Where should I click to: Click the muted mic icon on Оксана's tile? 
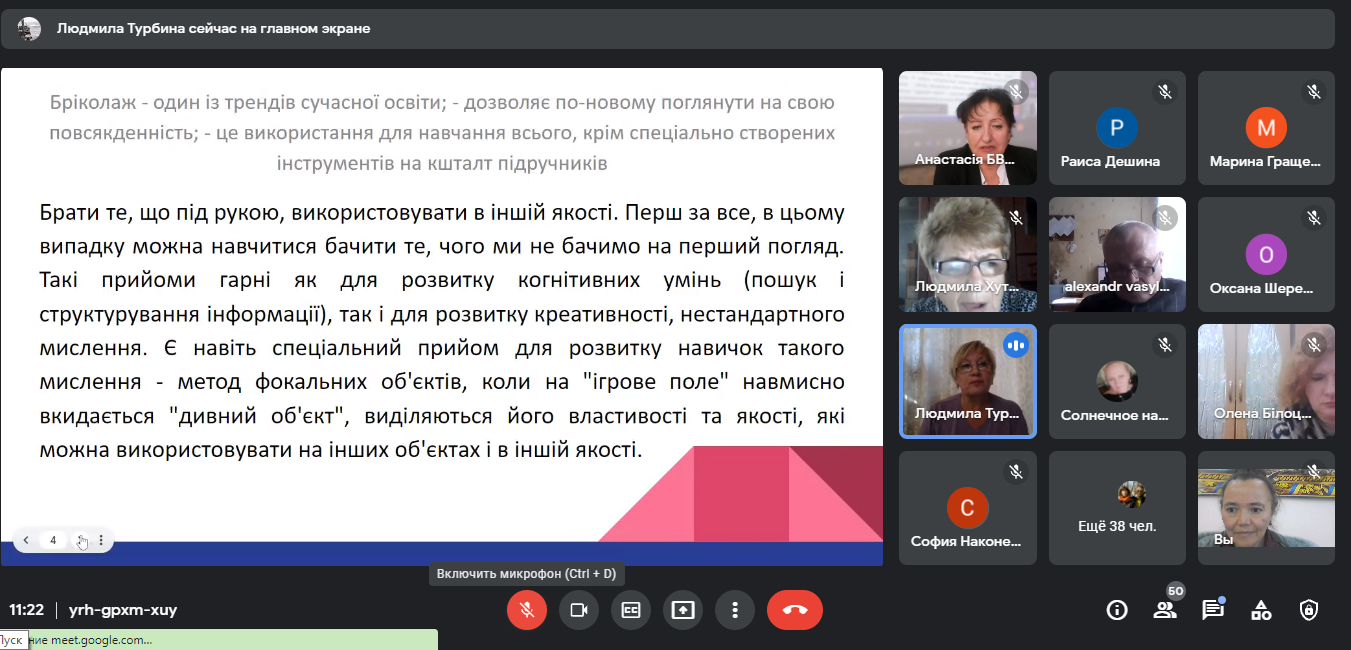click(x=1314, y=218)
